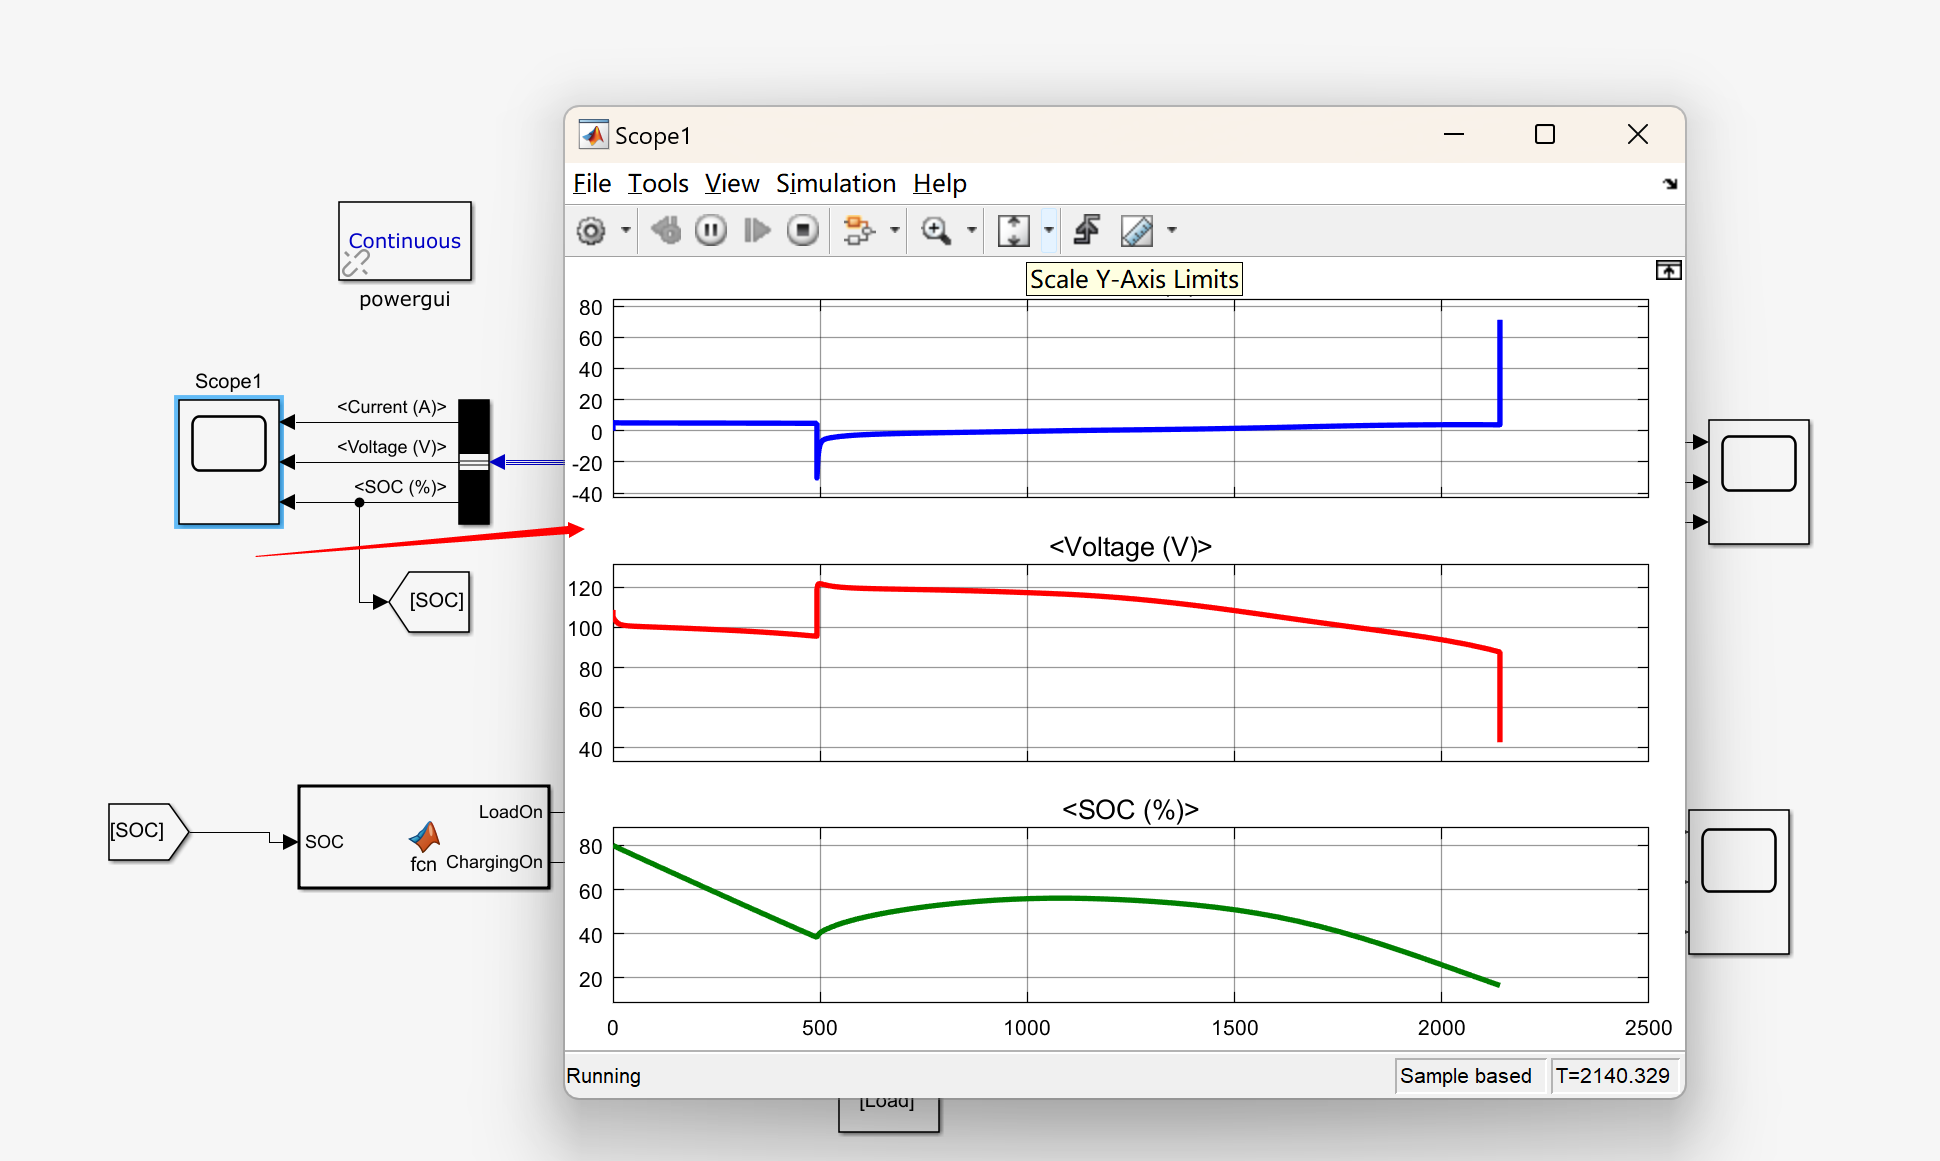Click the powergui Continuous block
This screenshot has width=1940, height=1161.
tap(405, 241)
